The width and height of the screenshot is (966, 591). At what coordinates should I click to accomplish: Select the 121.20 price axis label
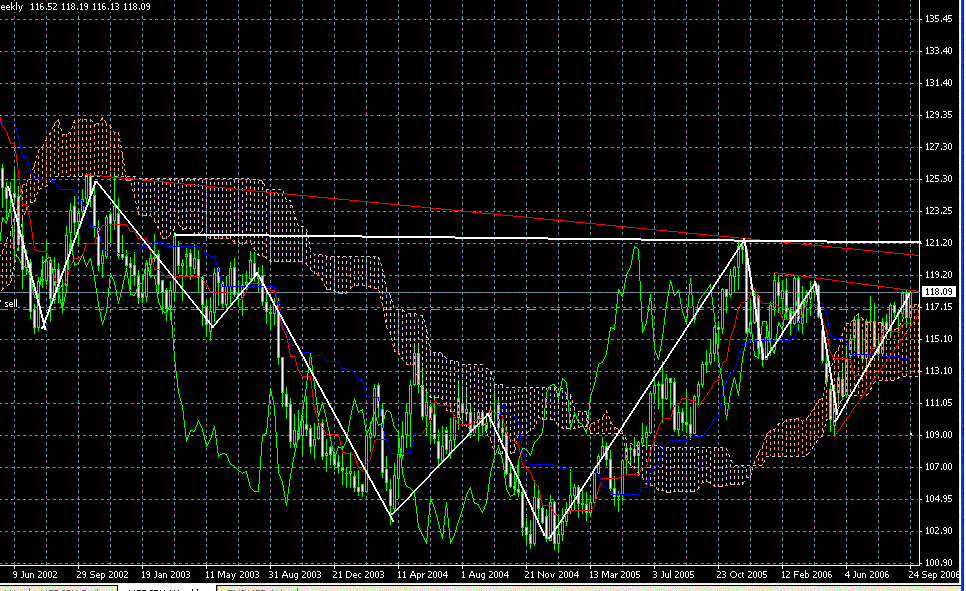[x=939, y=243]
